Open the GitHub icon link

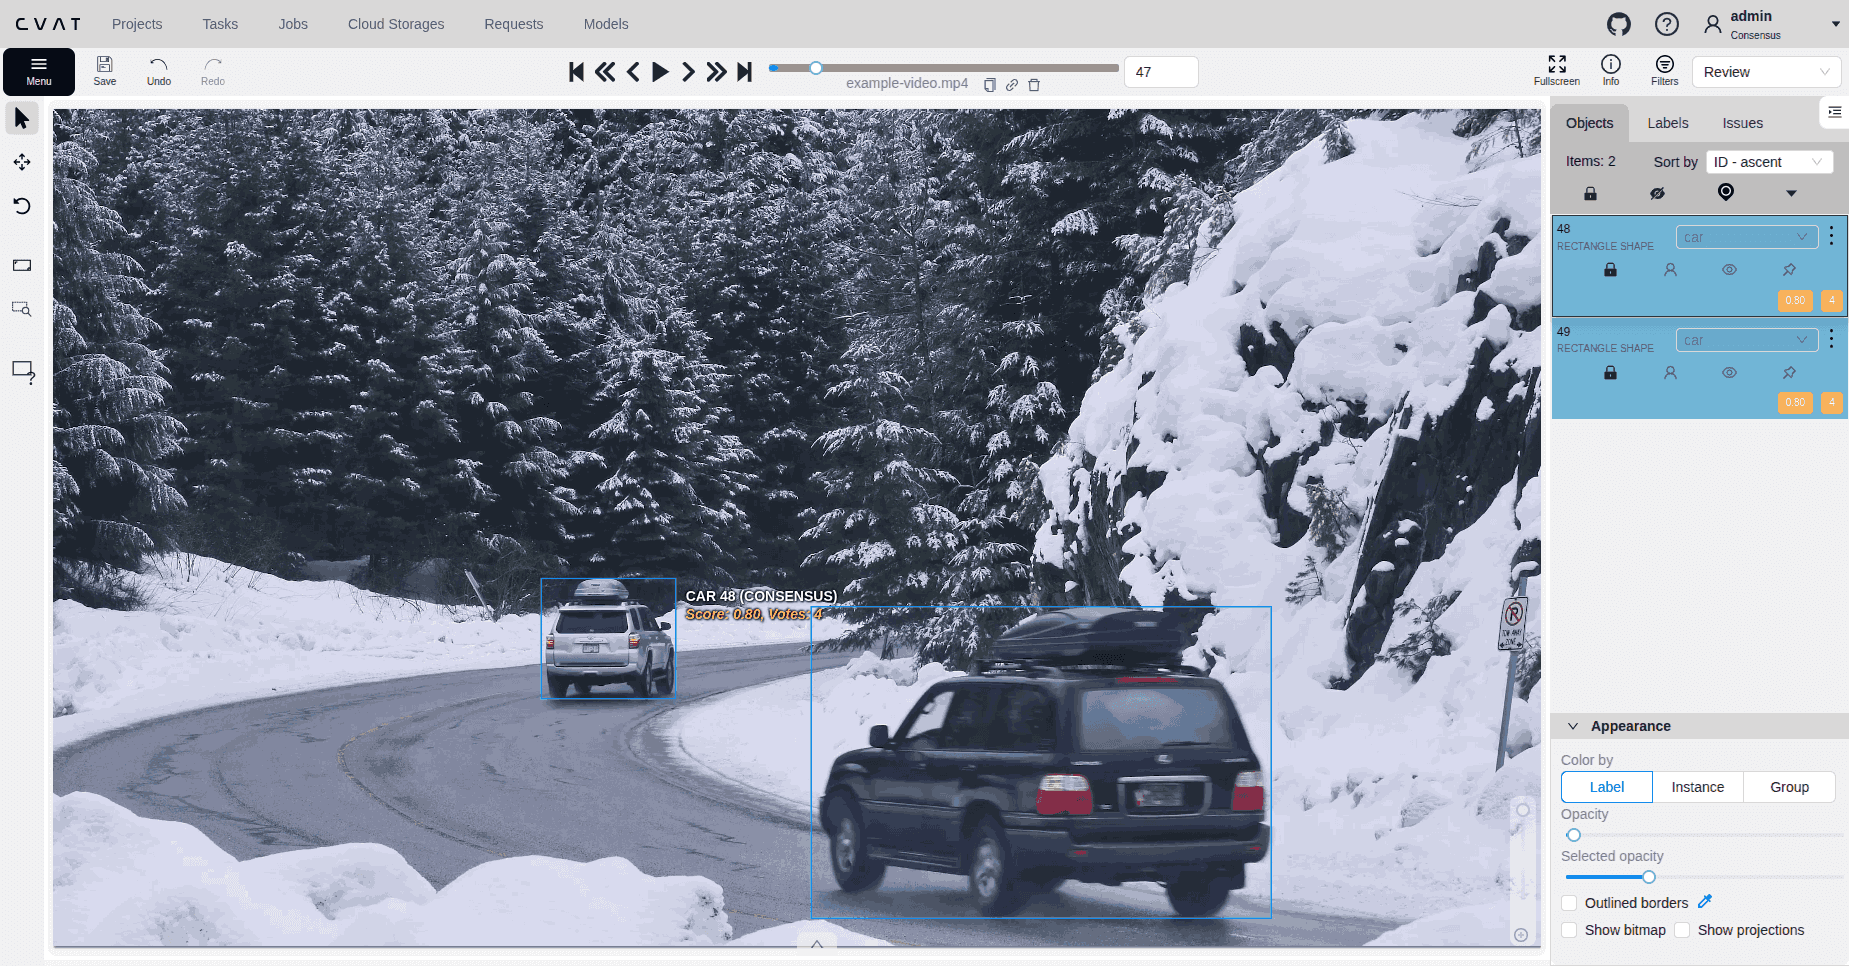coord(1618,24)
